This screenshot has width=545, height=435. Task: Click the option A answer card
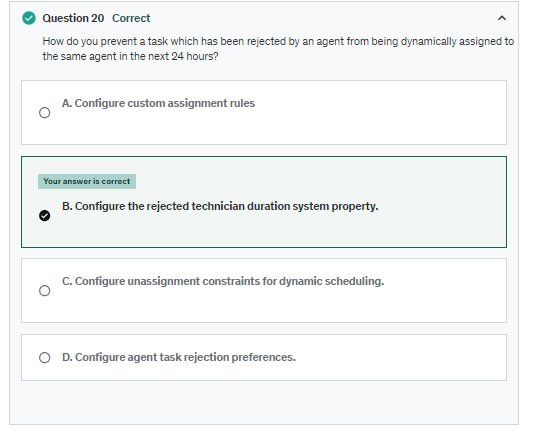pyautogui.click(x=264, y=113)
